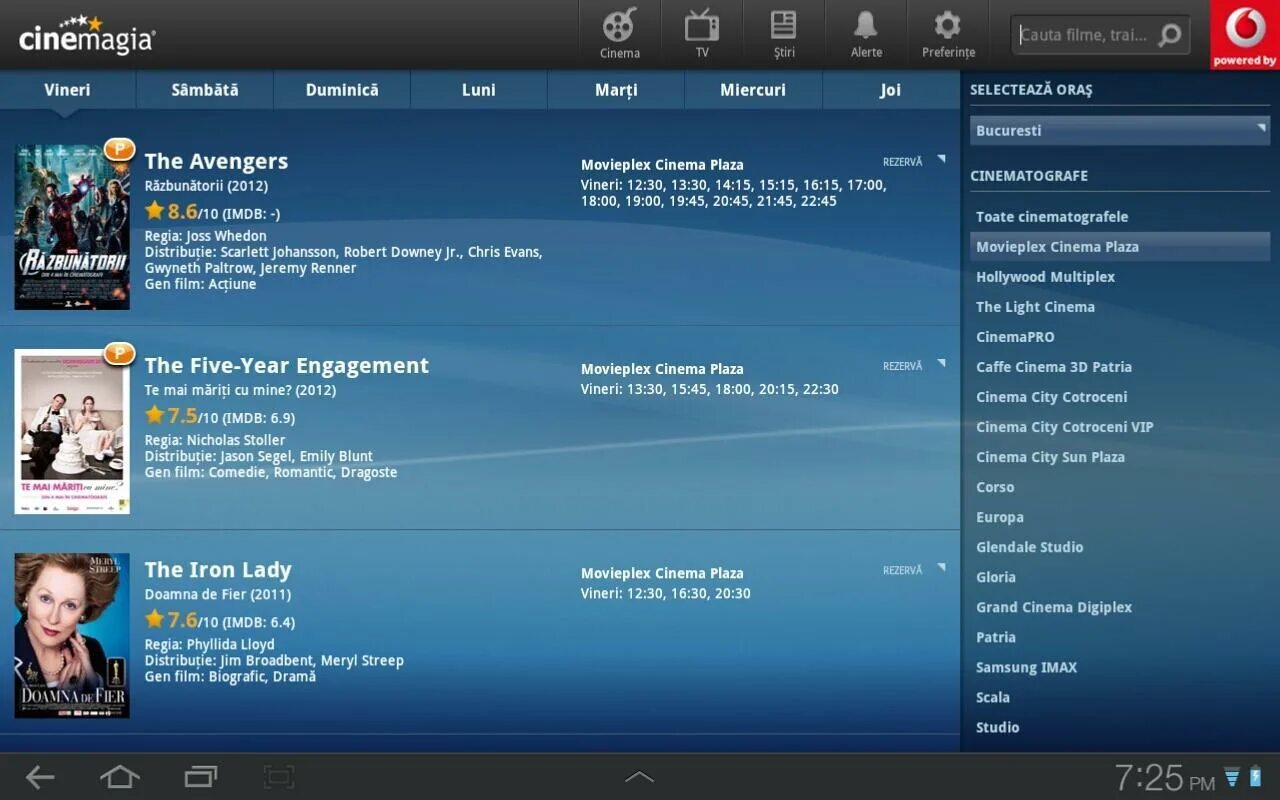Switch to the Joi tab
The image size is (1280, 800).
pyautogui.click(x=891, y=90)
